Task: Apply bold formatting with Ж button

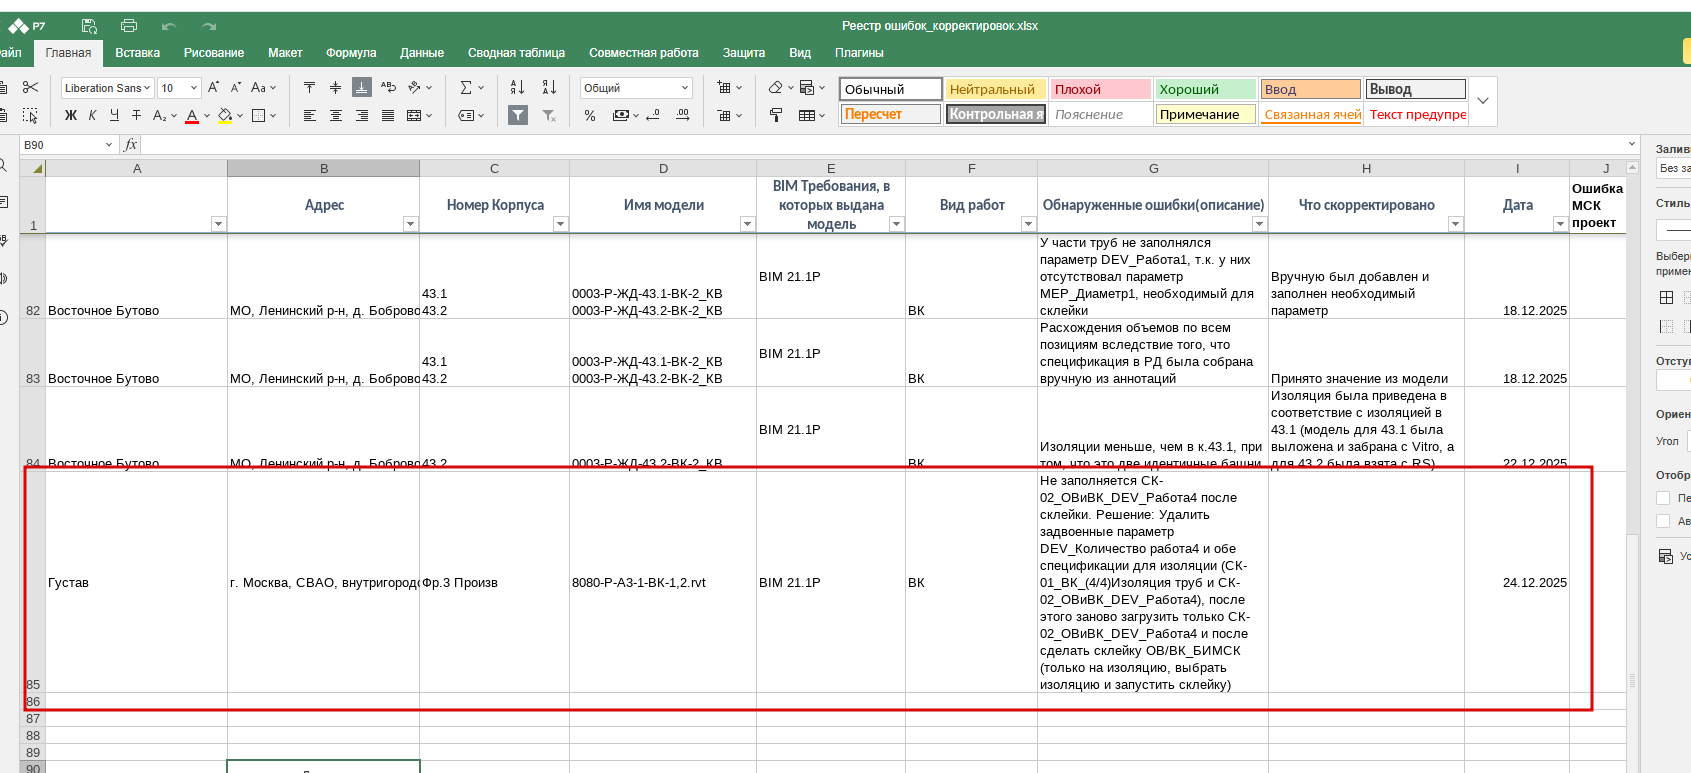Action: [x=70, y=116]
